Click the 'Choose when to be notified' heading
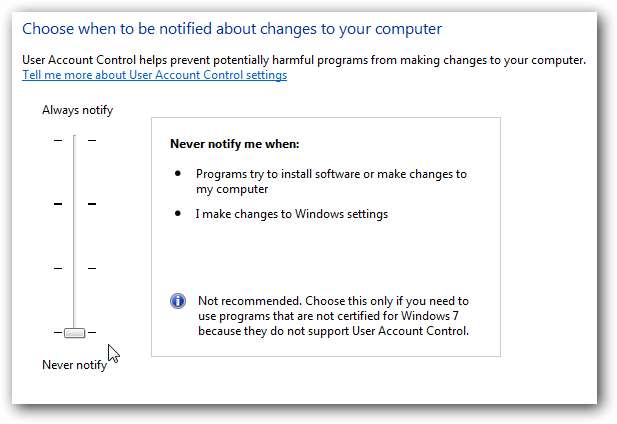 coord(232,29)
